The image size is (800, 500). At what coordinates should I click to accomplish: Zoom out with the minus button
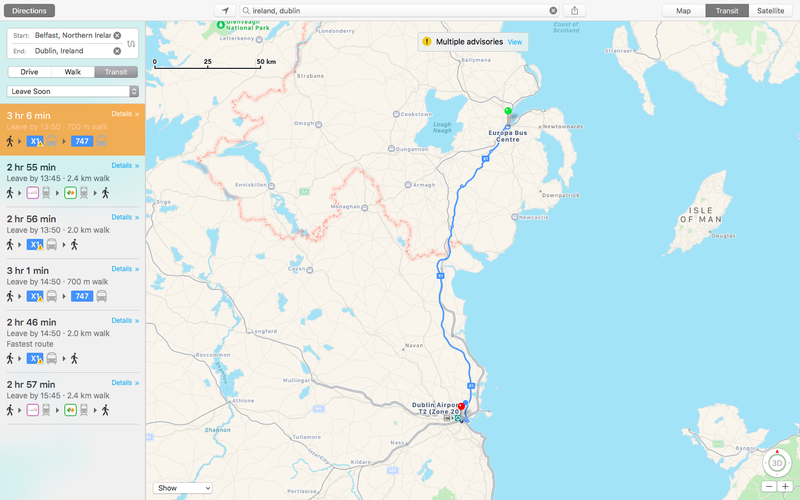pyautogui.click(x=769, y=487)
